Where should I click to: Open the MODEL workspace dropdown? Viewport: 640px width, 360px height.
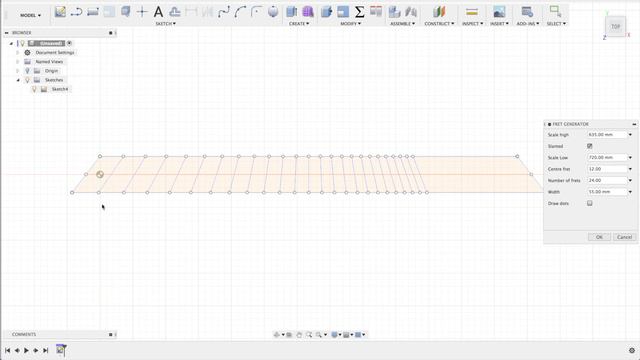point(31,15)
